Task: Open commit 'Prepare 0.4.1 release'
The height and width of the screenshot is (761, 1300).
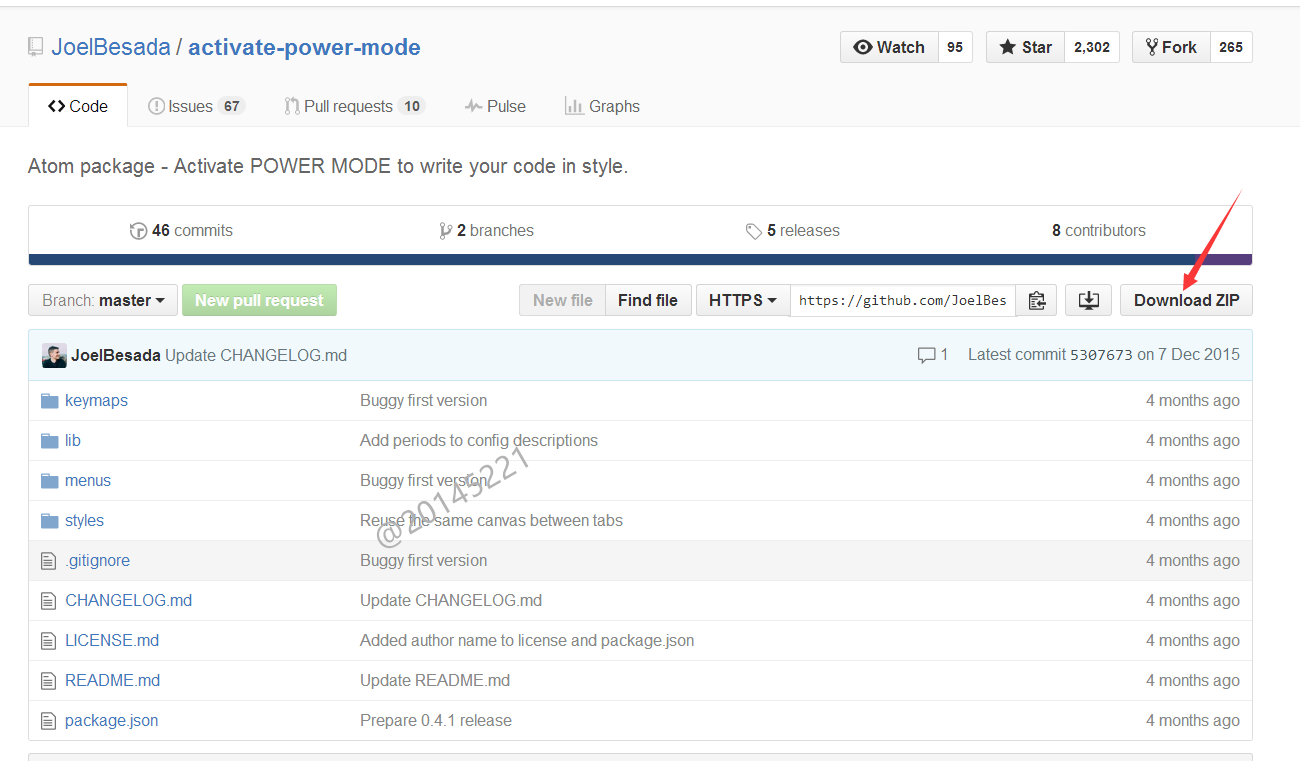Action: coord(436,720)
